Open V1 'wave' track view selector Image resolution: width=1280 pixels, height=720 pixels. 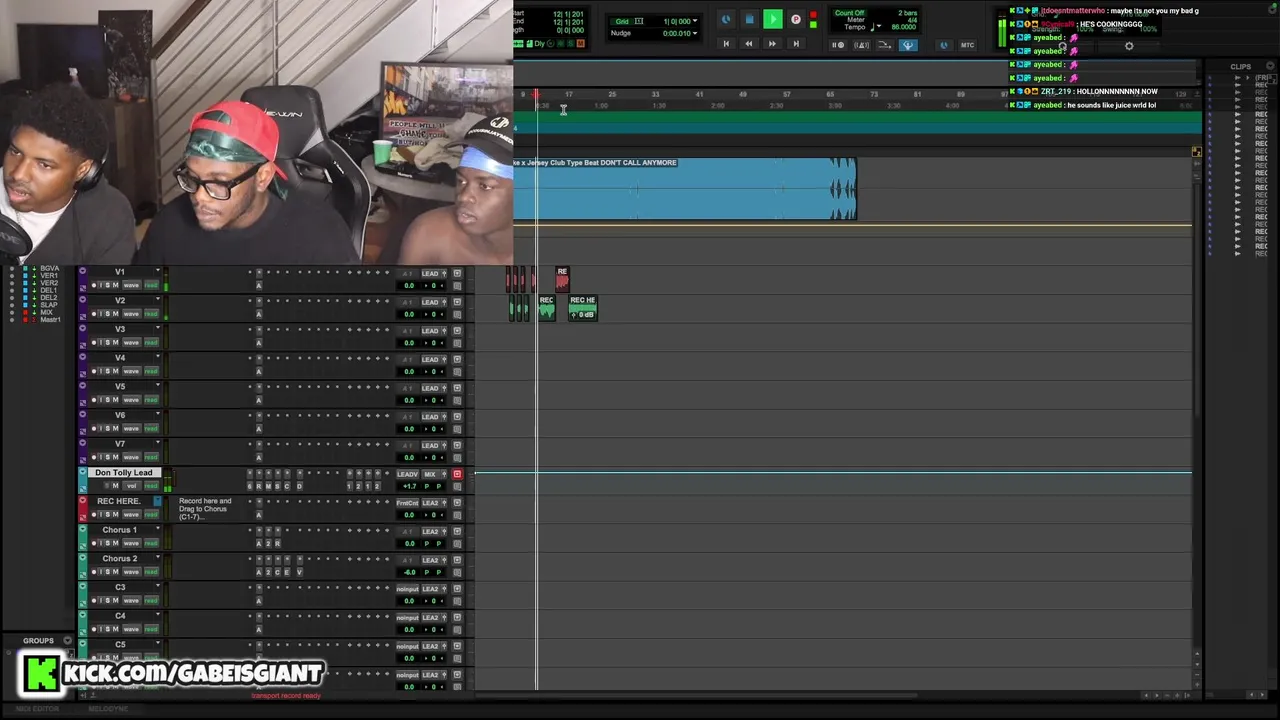point(131,285)
